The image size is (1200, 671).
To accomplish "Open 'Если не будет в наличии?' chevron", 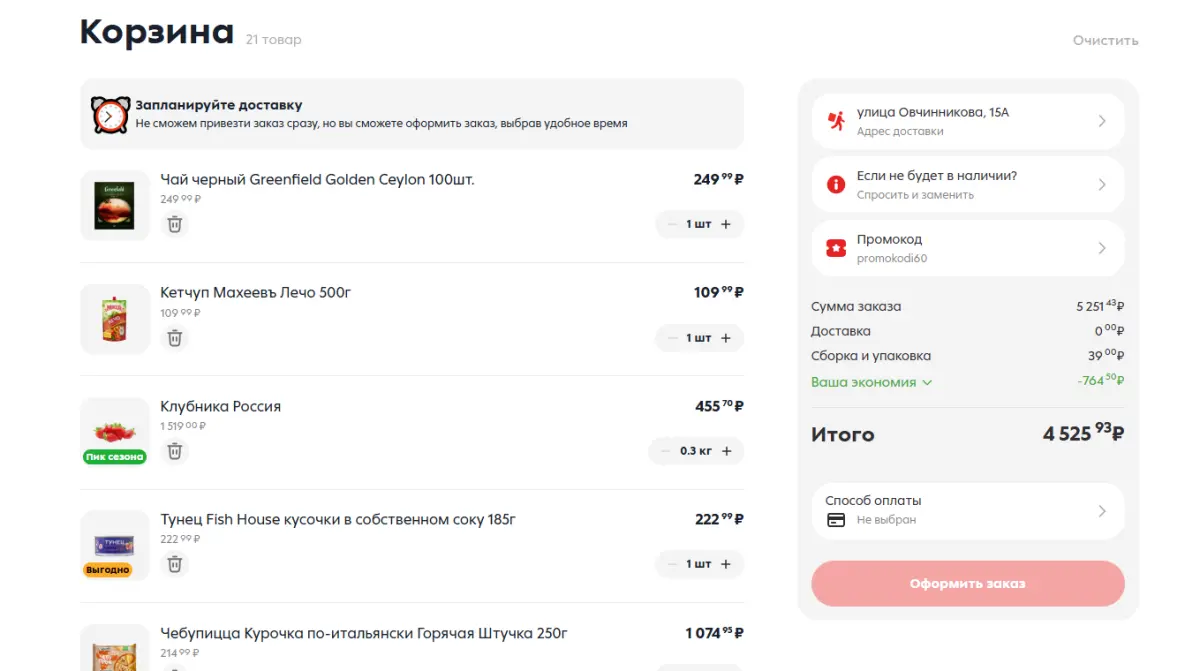I will click(x=1102, y=185).
